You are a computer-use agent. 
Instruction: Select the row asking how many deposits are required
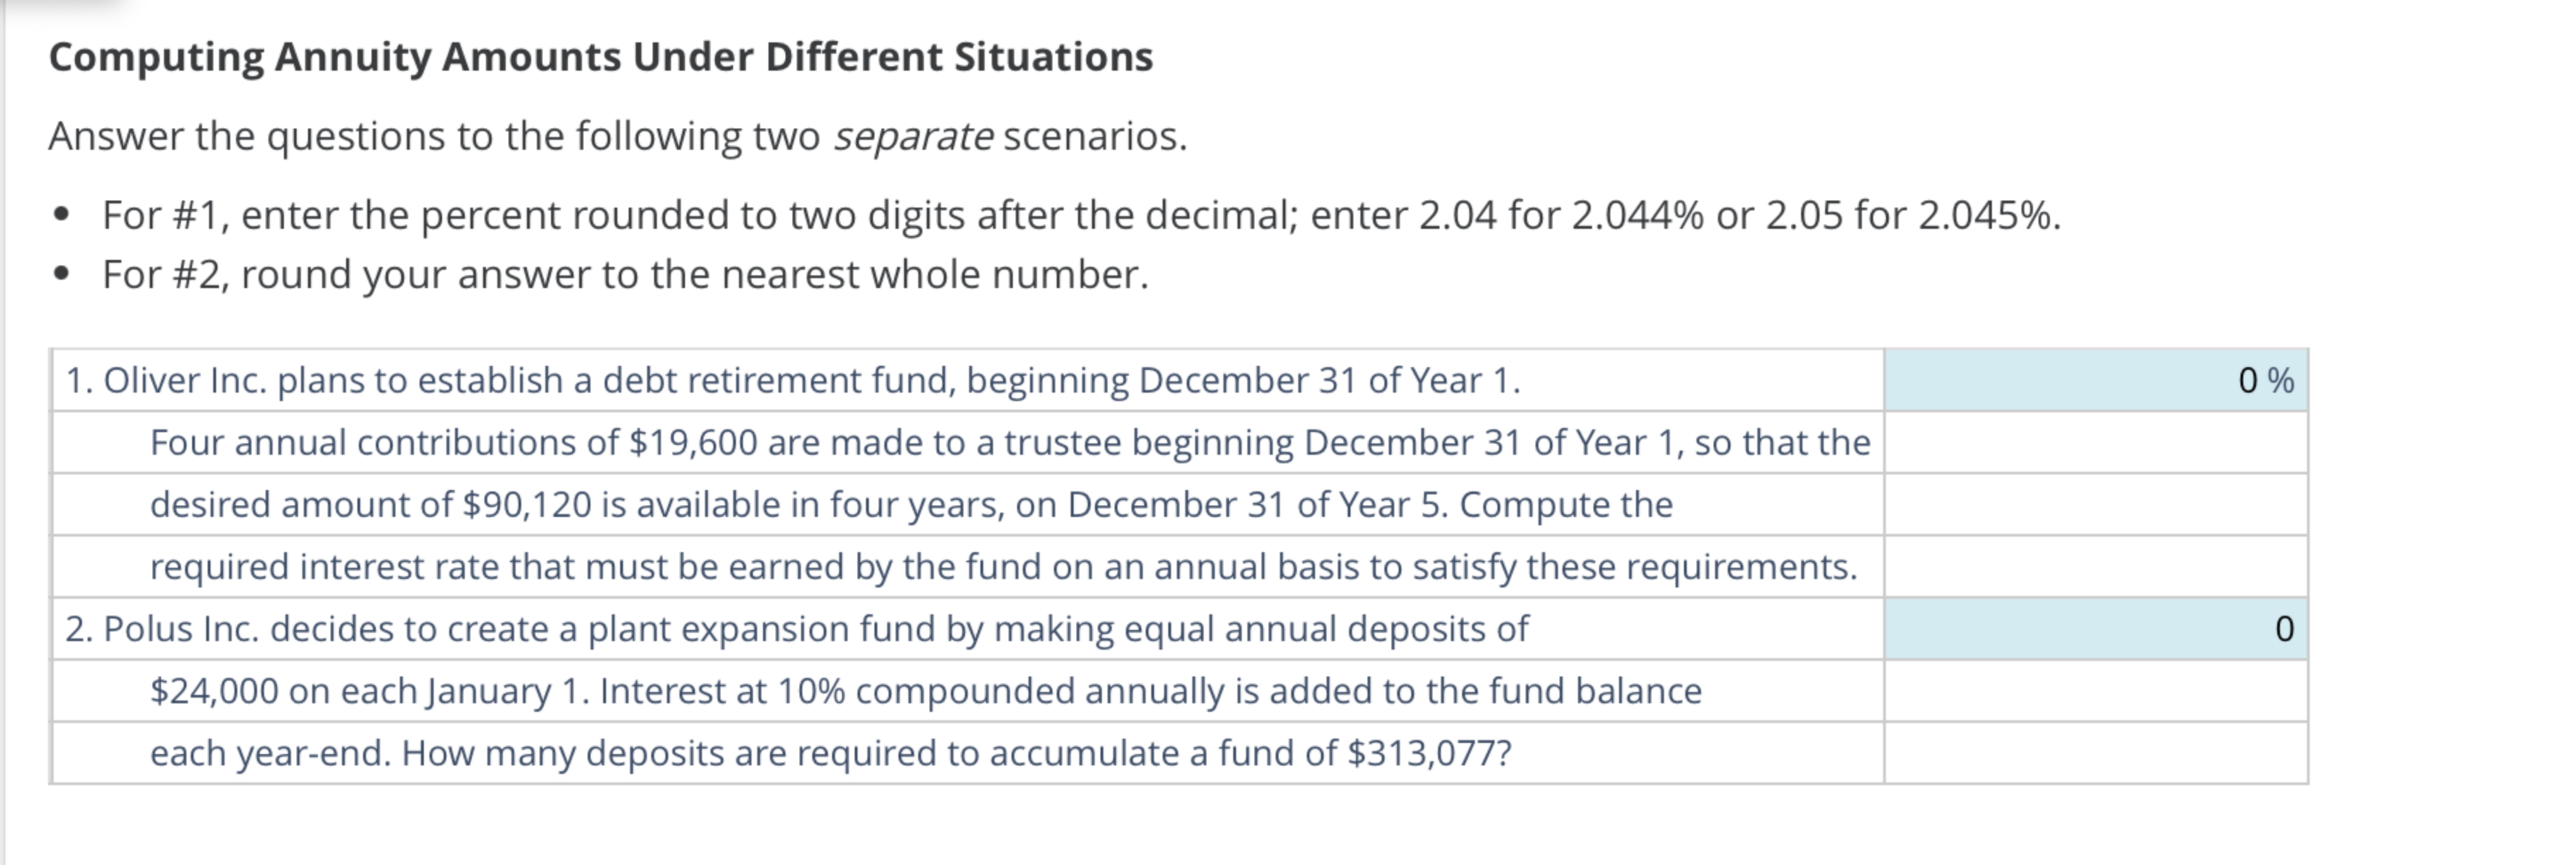(830, 753)
